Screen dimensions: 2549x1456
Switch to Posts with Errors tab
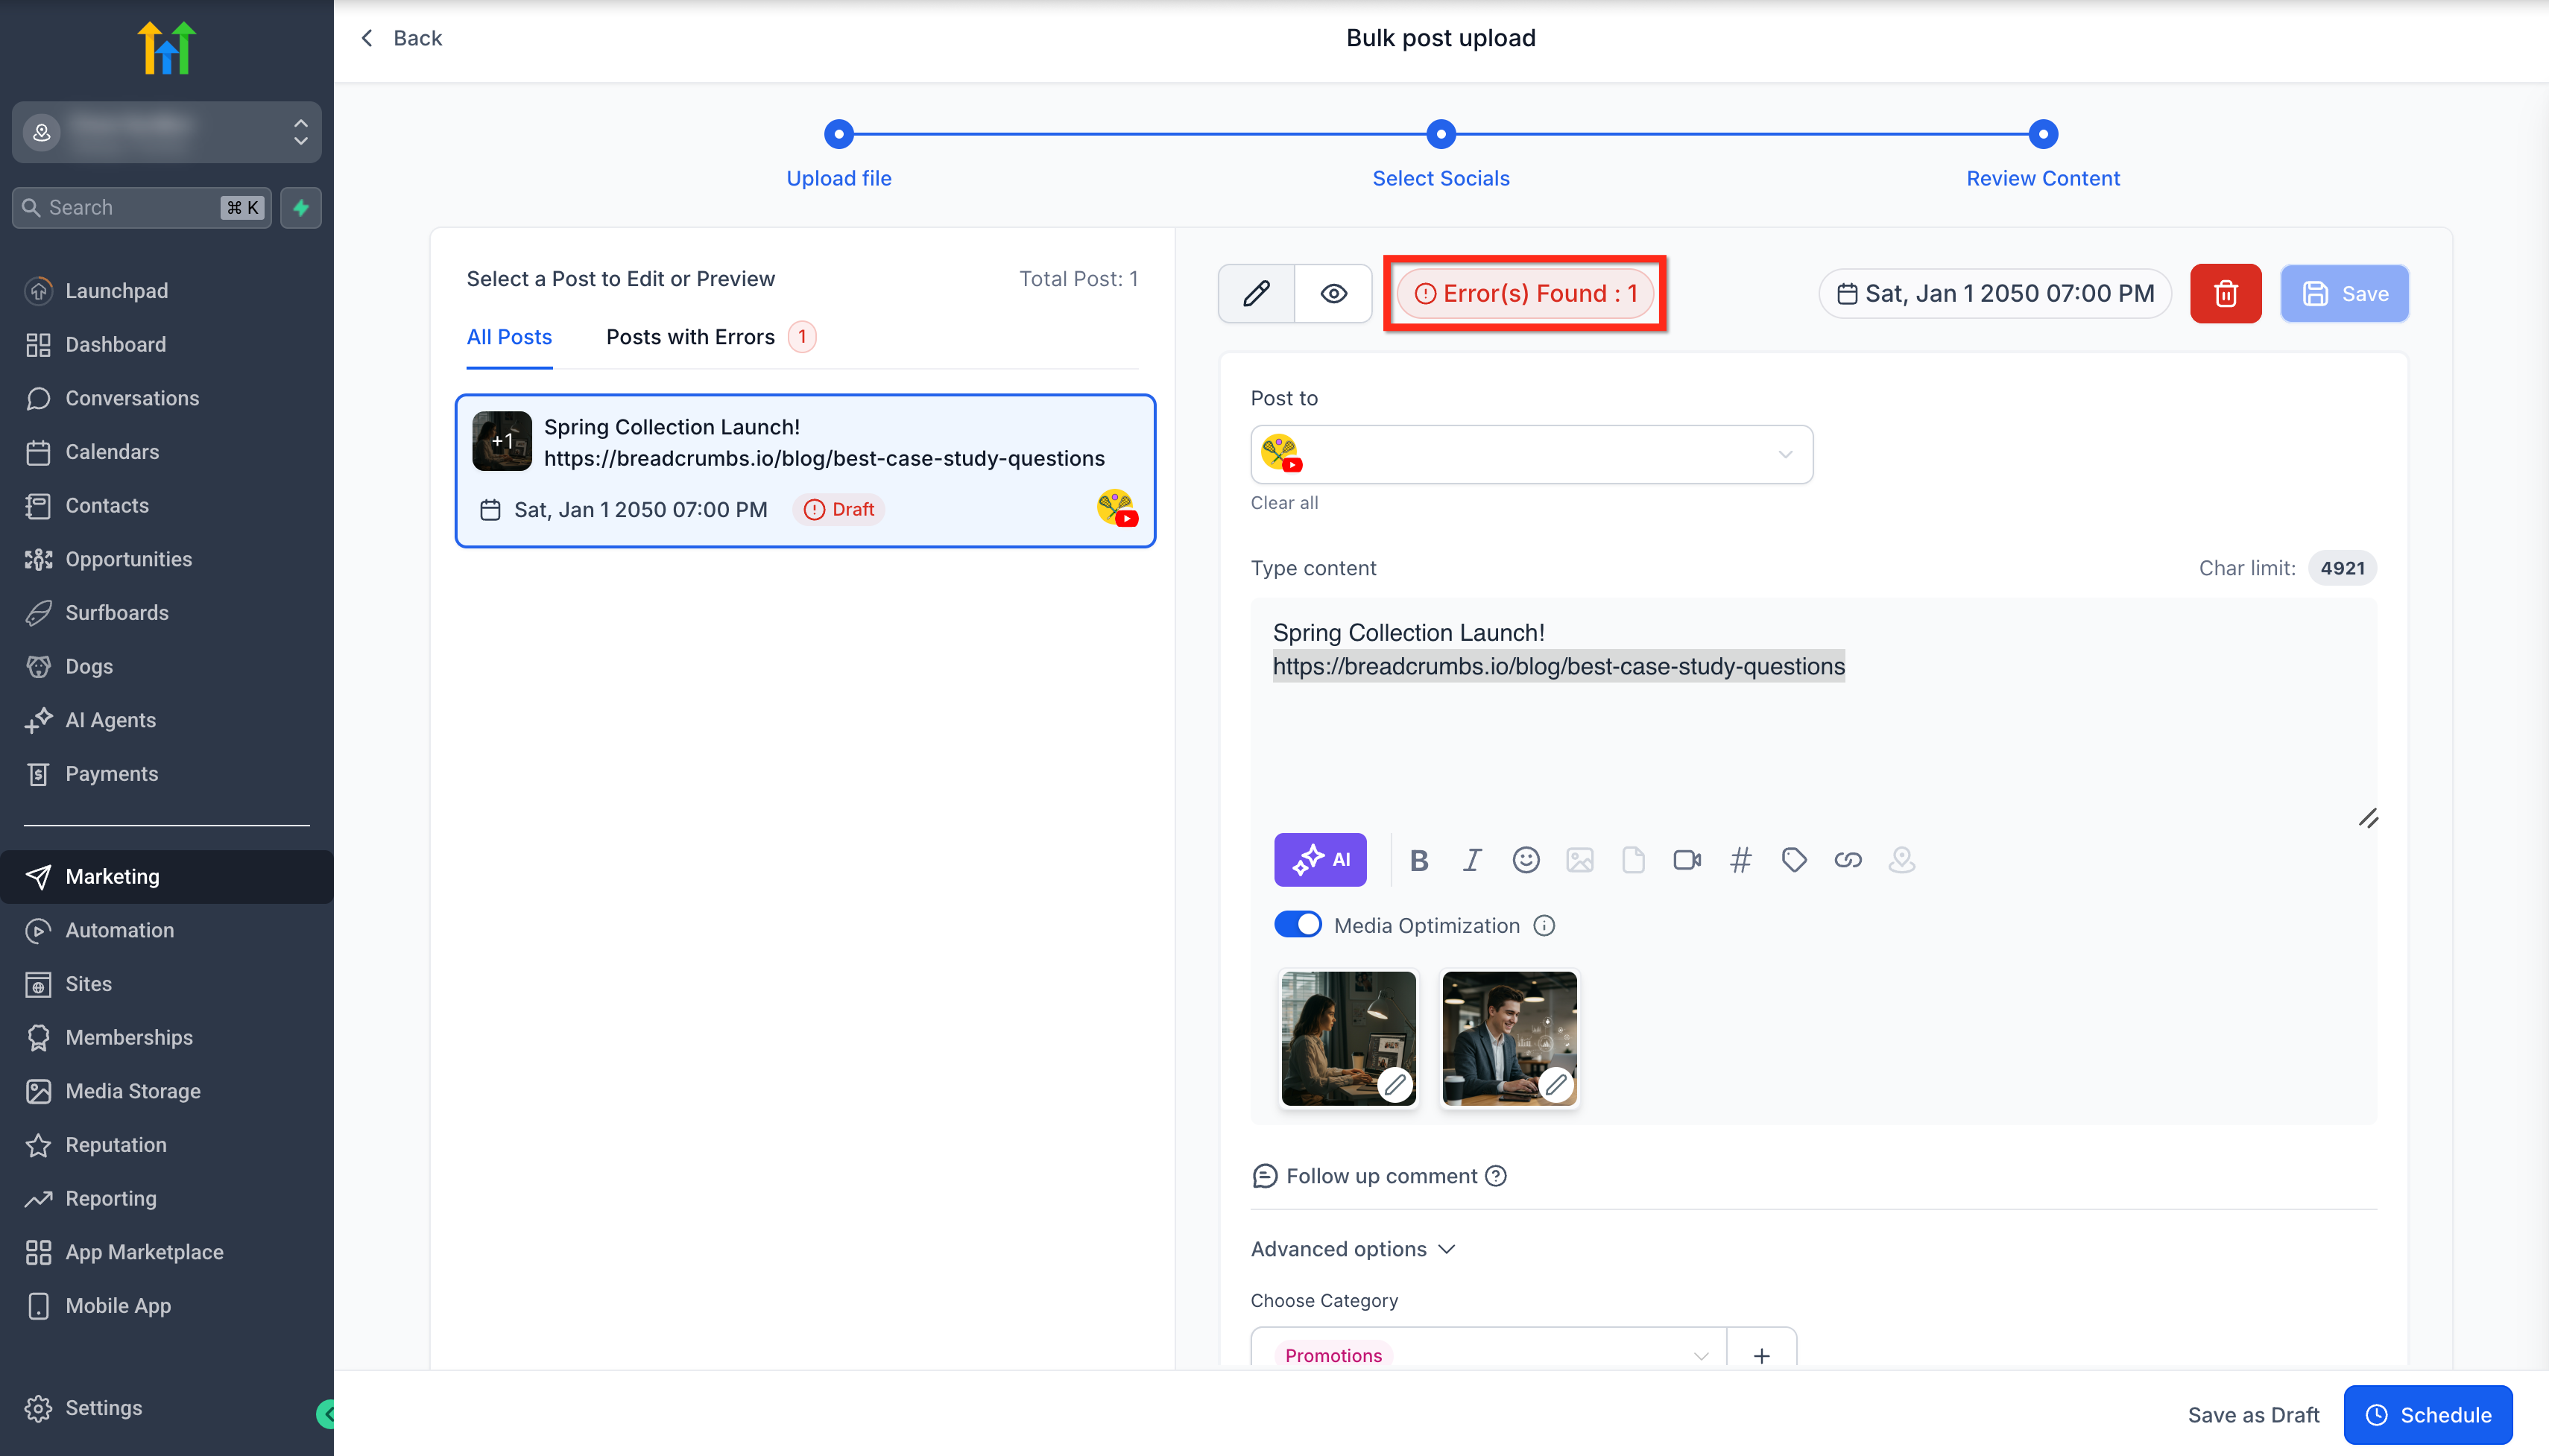click(690, 337)
